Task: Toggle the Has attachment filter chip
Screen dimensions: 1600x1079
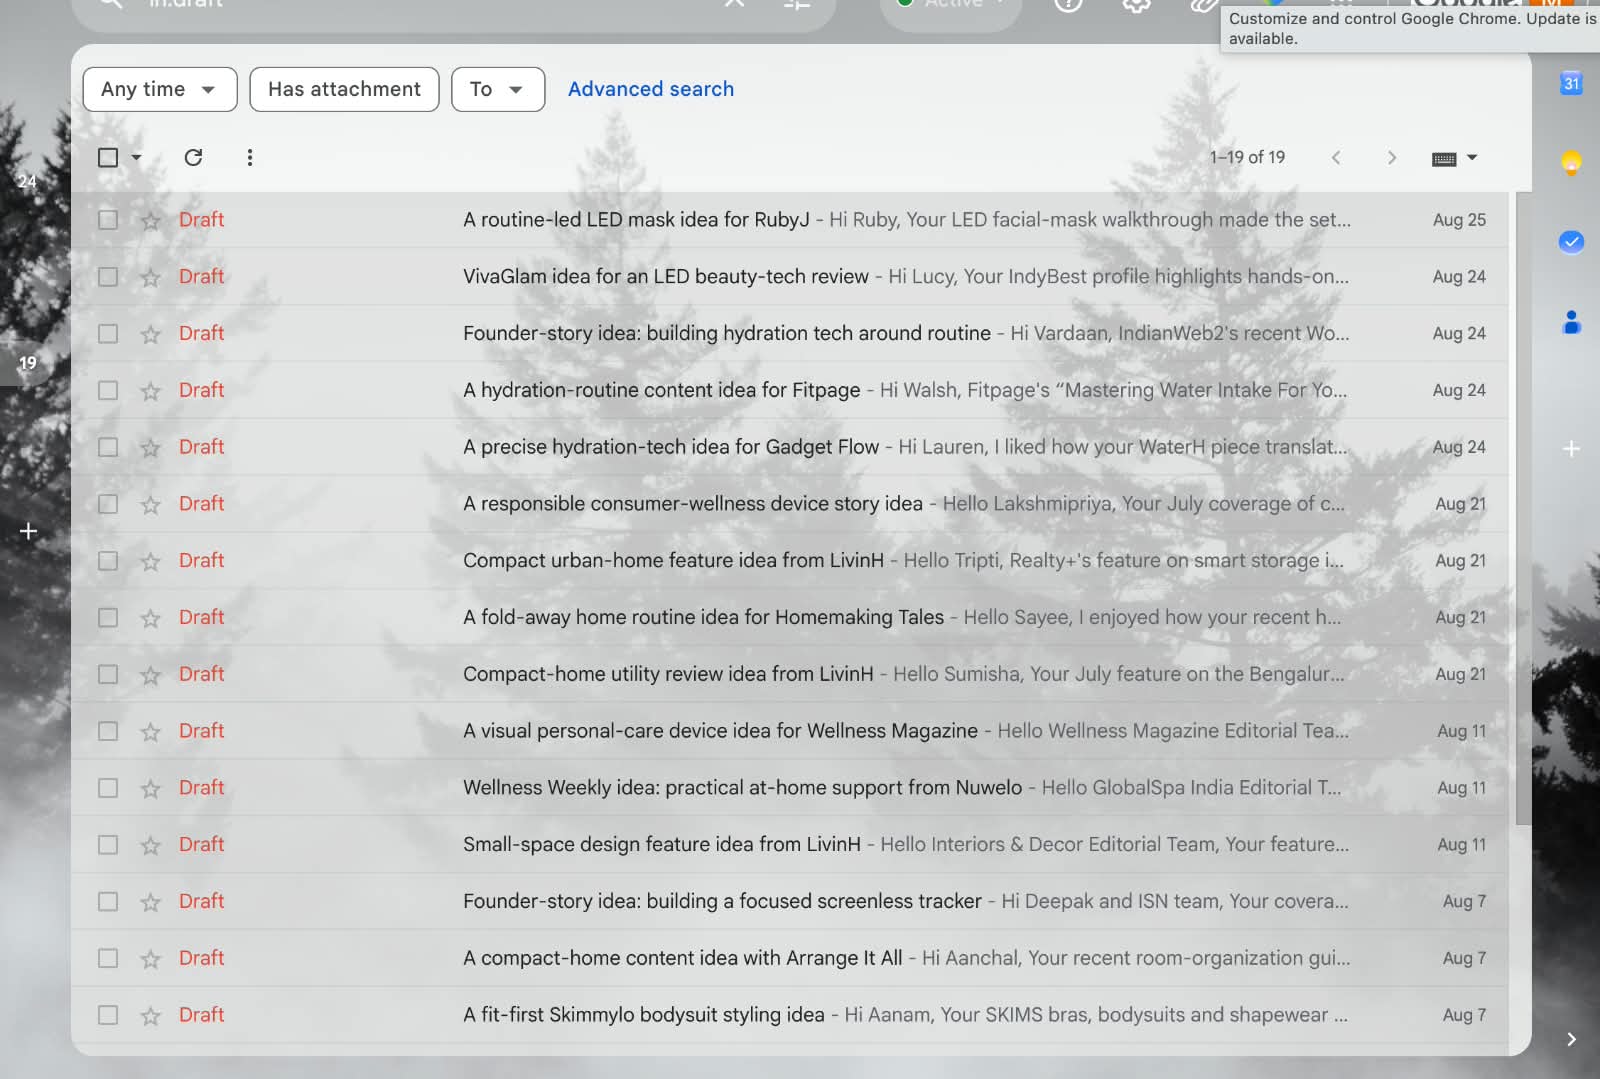Action: click(344, 89)
